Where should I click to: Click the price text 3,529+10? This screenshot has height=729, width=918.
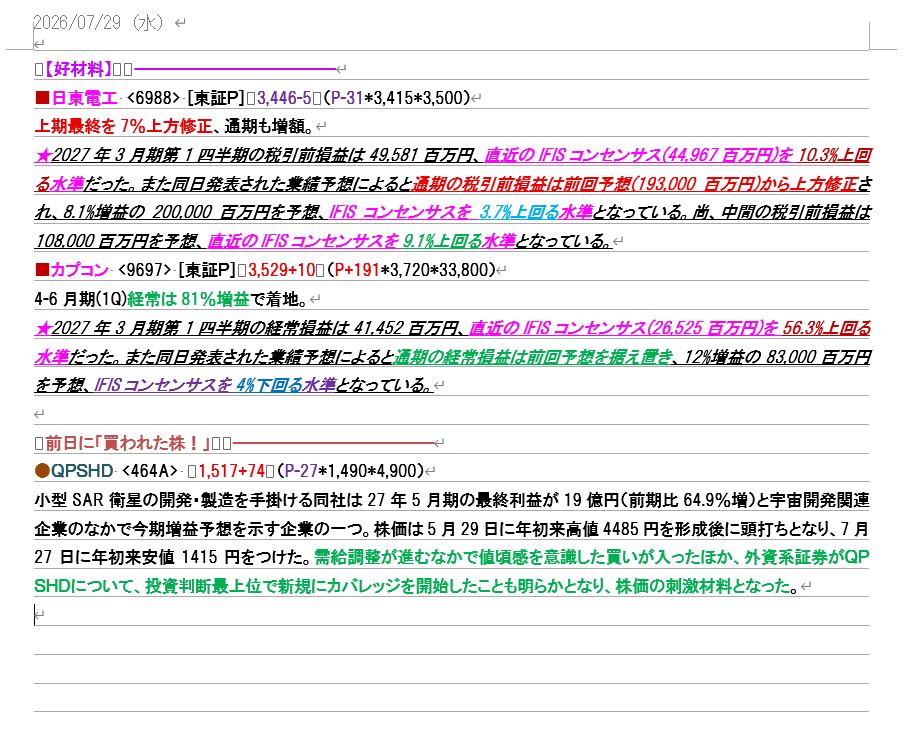click(x=282, y=270)
